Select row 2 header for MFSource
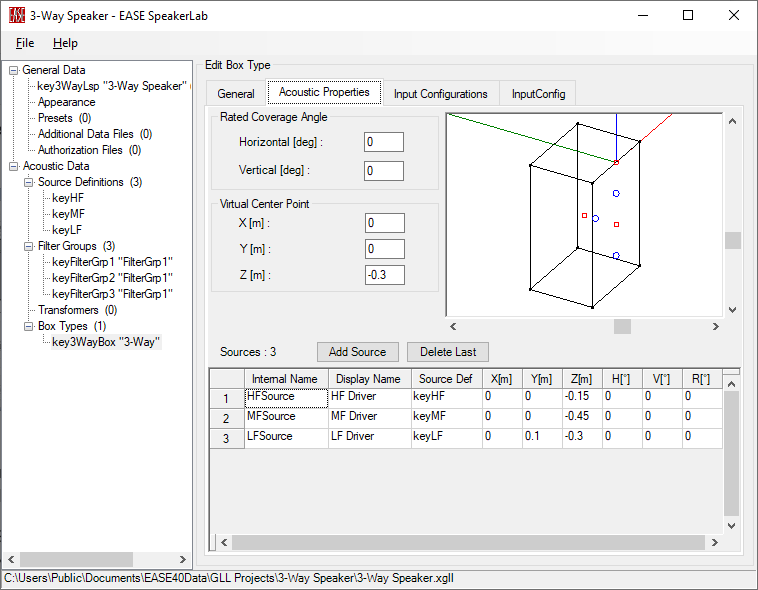Screen dimensions: 758x590 tap(226, 418)
